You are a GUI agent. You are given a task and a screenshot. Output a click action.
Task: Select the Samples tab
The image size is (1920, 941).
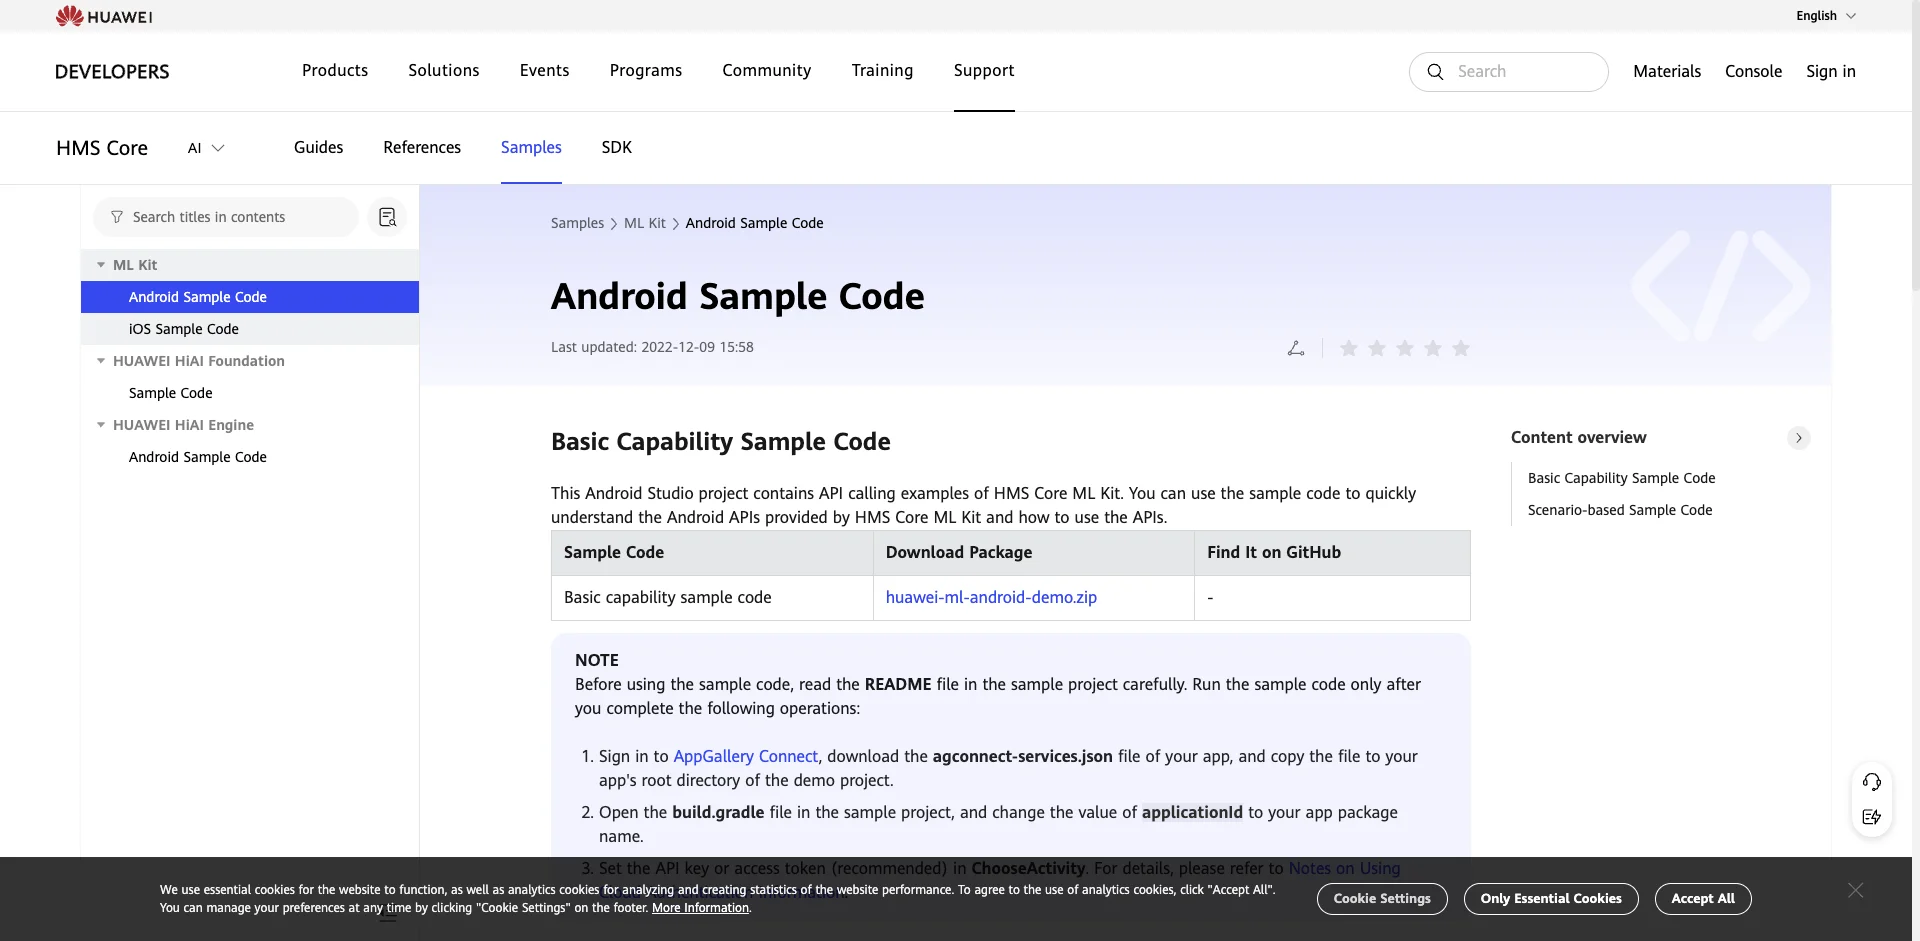531,147
